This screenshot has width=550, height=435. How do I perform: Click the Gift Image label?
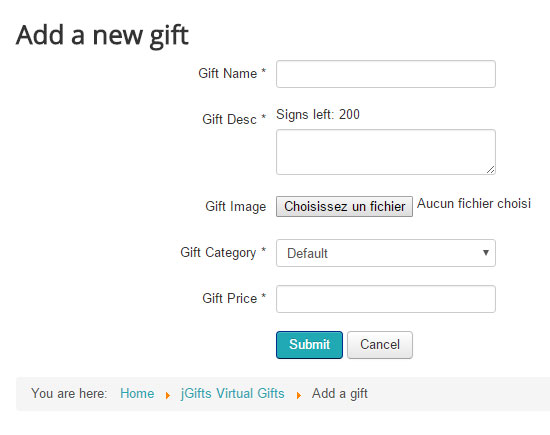(236, 206)
